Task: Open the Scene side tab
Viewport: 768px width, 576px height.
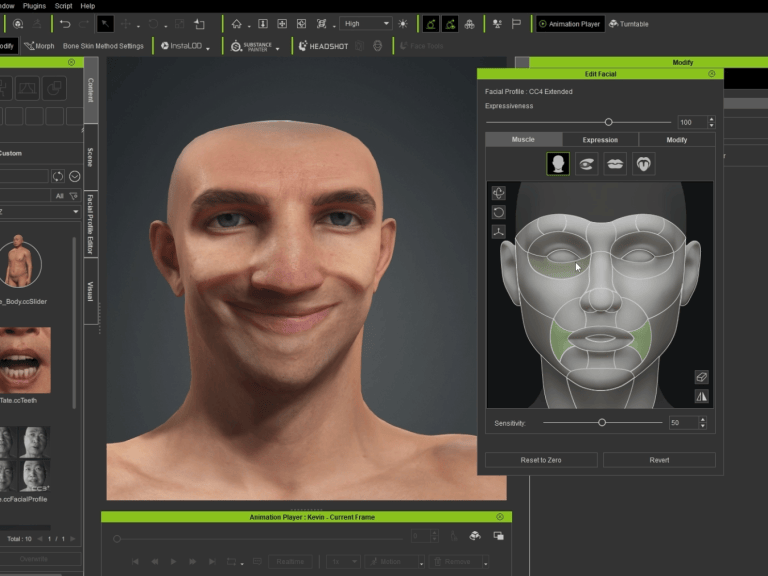Action: 91,157
